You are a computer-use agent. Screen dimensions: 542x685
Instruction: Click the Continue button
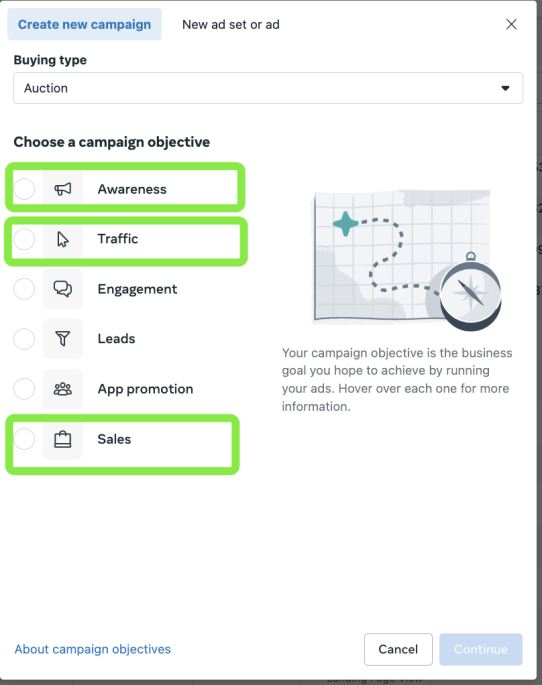[x=481, y=649]
